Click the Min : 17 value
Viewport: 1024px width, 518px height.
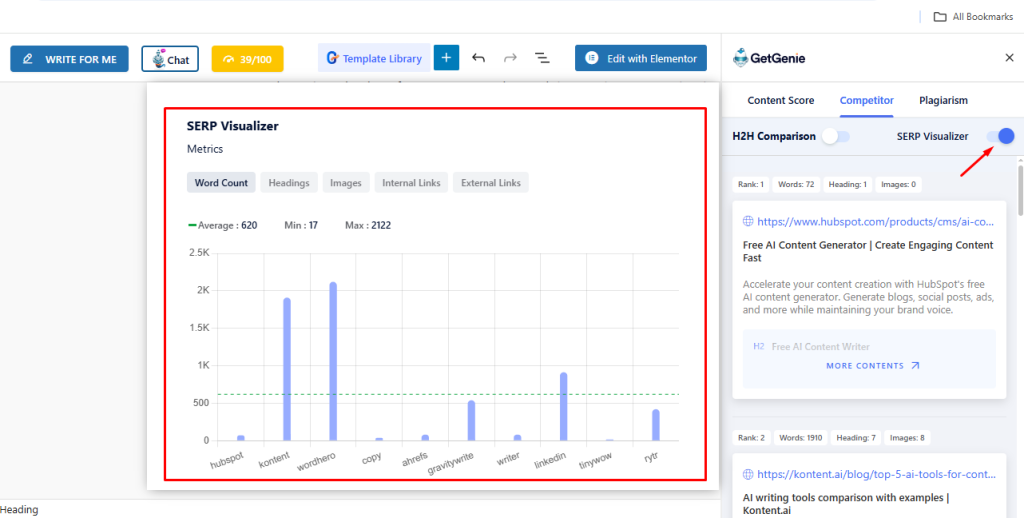301,225
